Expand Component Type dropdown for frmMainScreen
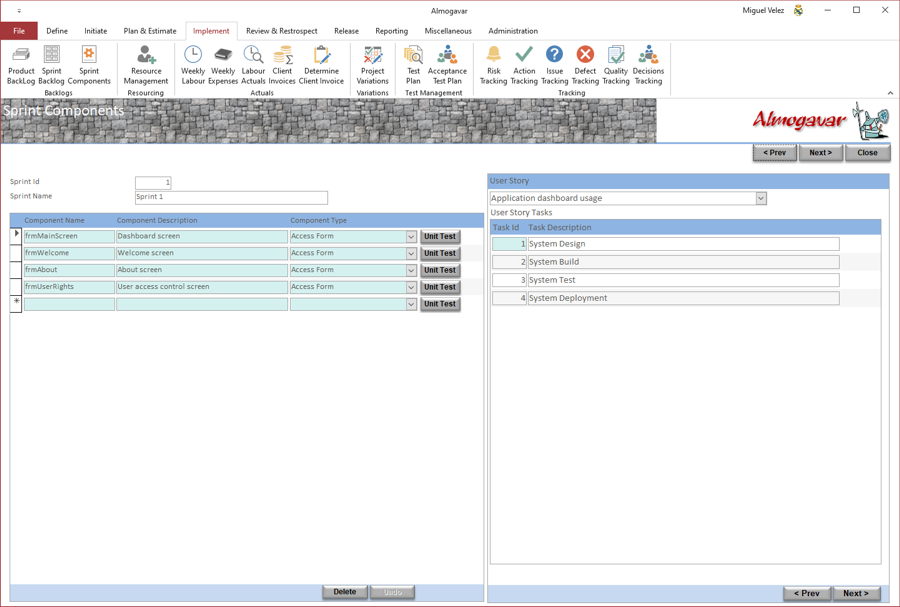This screenshot has height=607, width=900. tap(411, 236)
